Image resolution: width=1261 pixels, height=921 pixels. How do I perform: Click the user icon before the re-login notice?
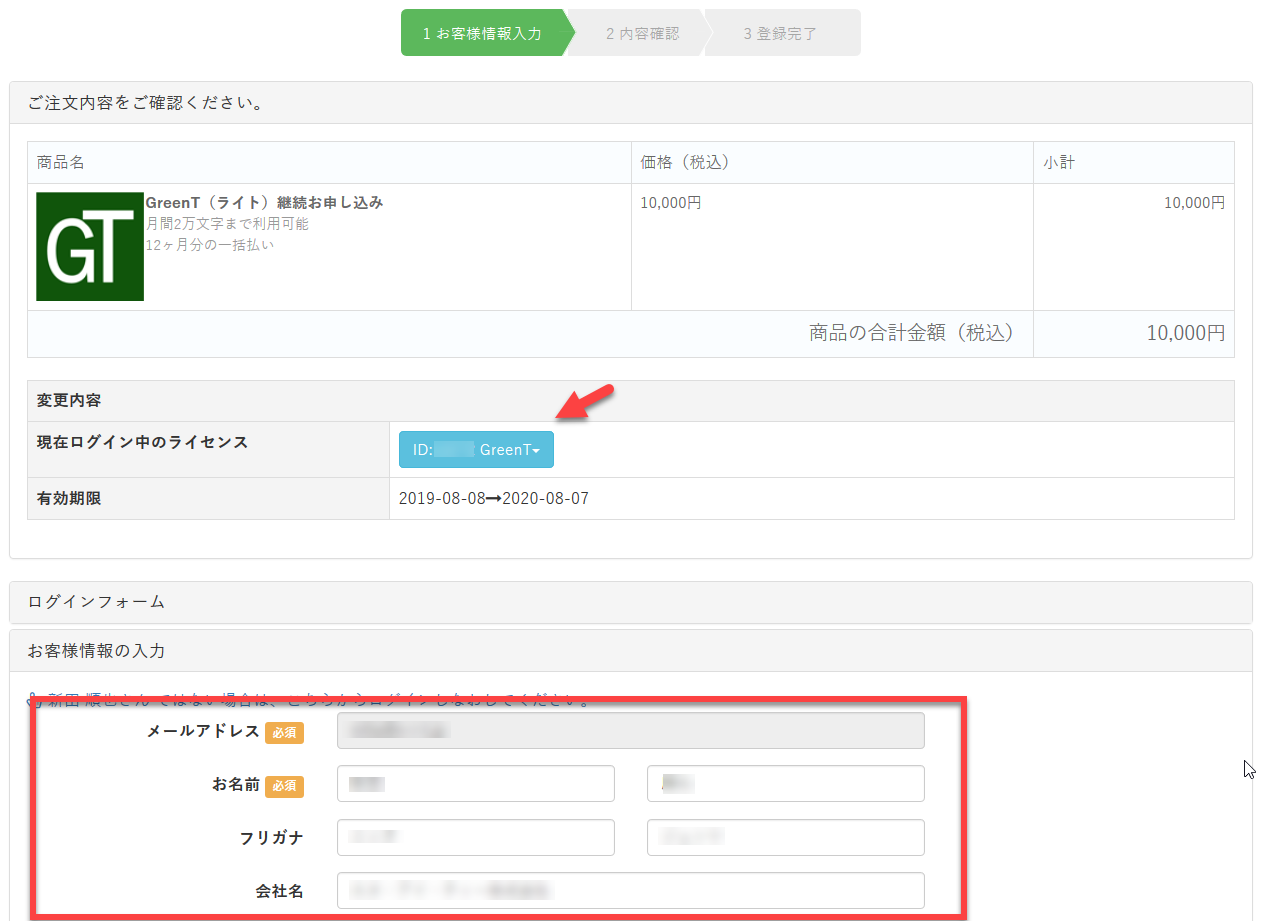[x=32, y=699]
